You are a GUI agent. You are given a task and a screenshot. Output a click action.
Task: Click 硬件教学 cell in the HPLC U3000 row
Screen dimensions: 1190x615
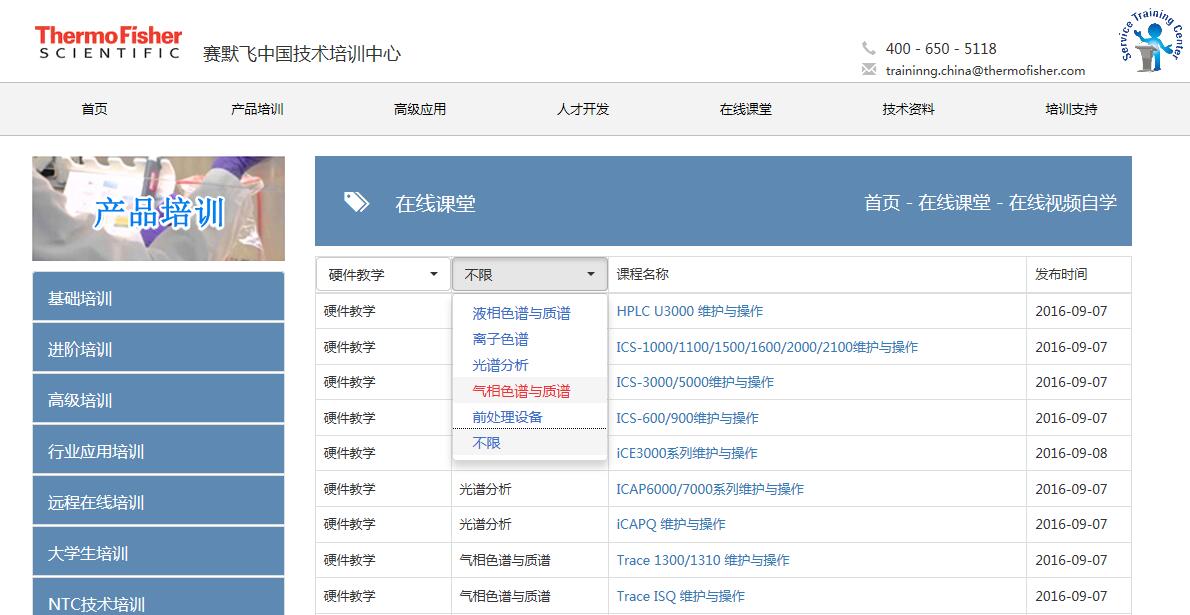(x=349, y=311)
